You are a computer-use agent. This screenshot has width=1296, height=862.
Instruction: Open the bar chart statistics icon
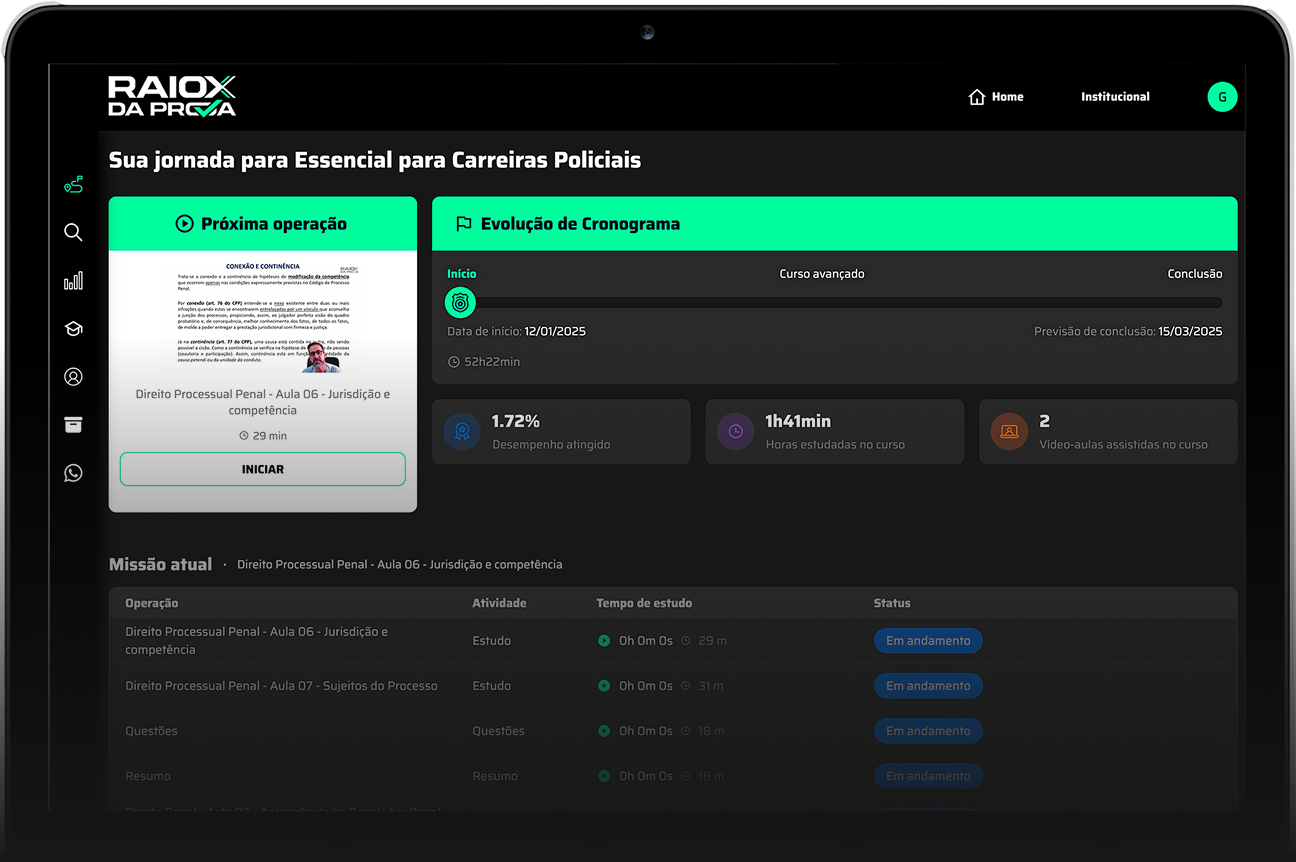point(73,281)
